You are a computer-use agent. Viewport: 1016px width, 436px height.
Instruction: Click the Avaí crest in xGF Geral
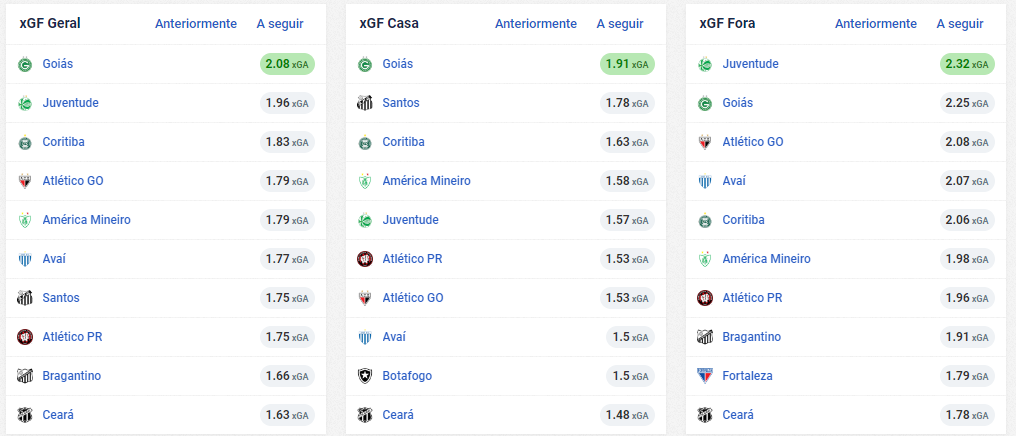(25, 260)
